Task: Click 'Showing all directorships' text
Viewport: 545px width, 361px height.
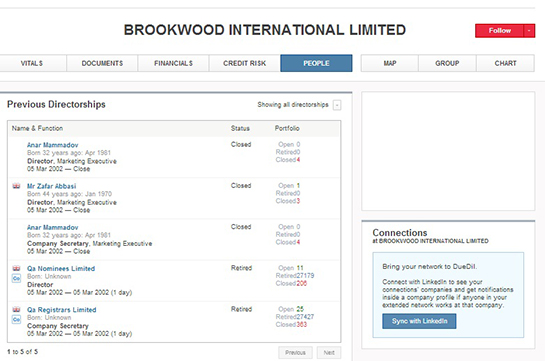Action: tap(293, 105)
